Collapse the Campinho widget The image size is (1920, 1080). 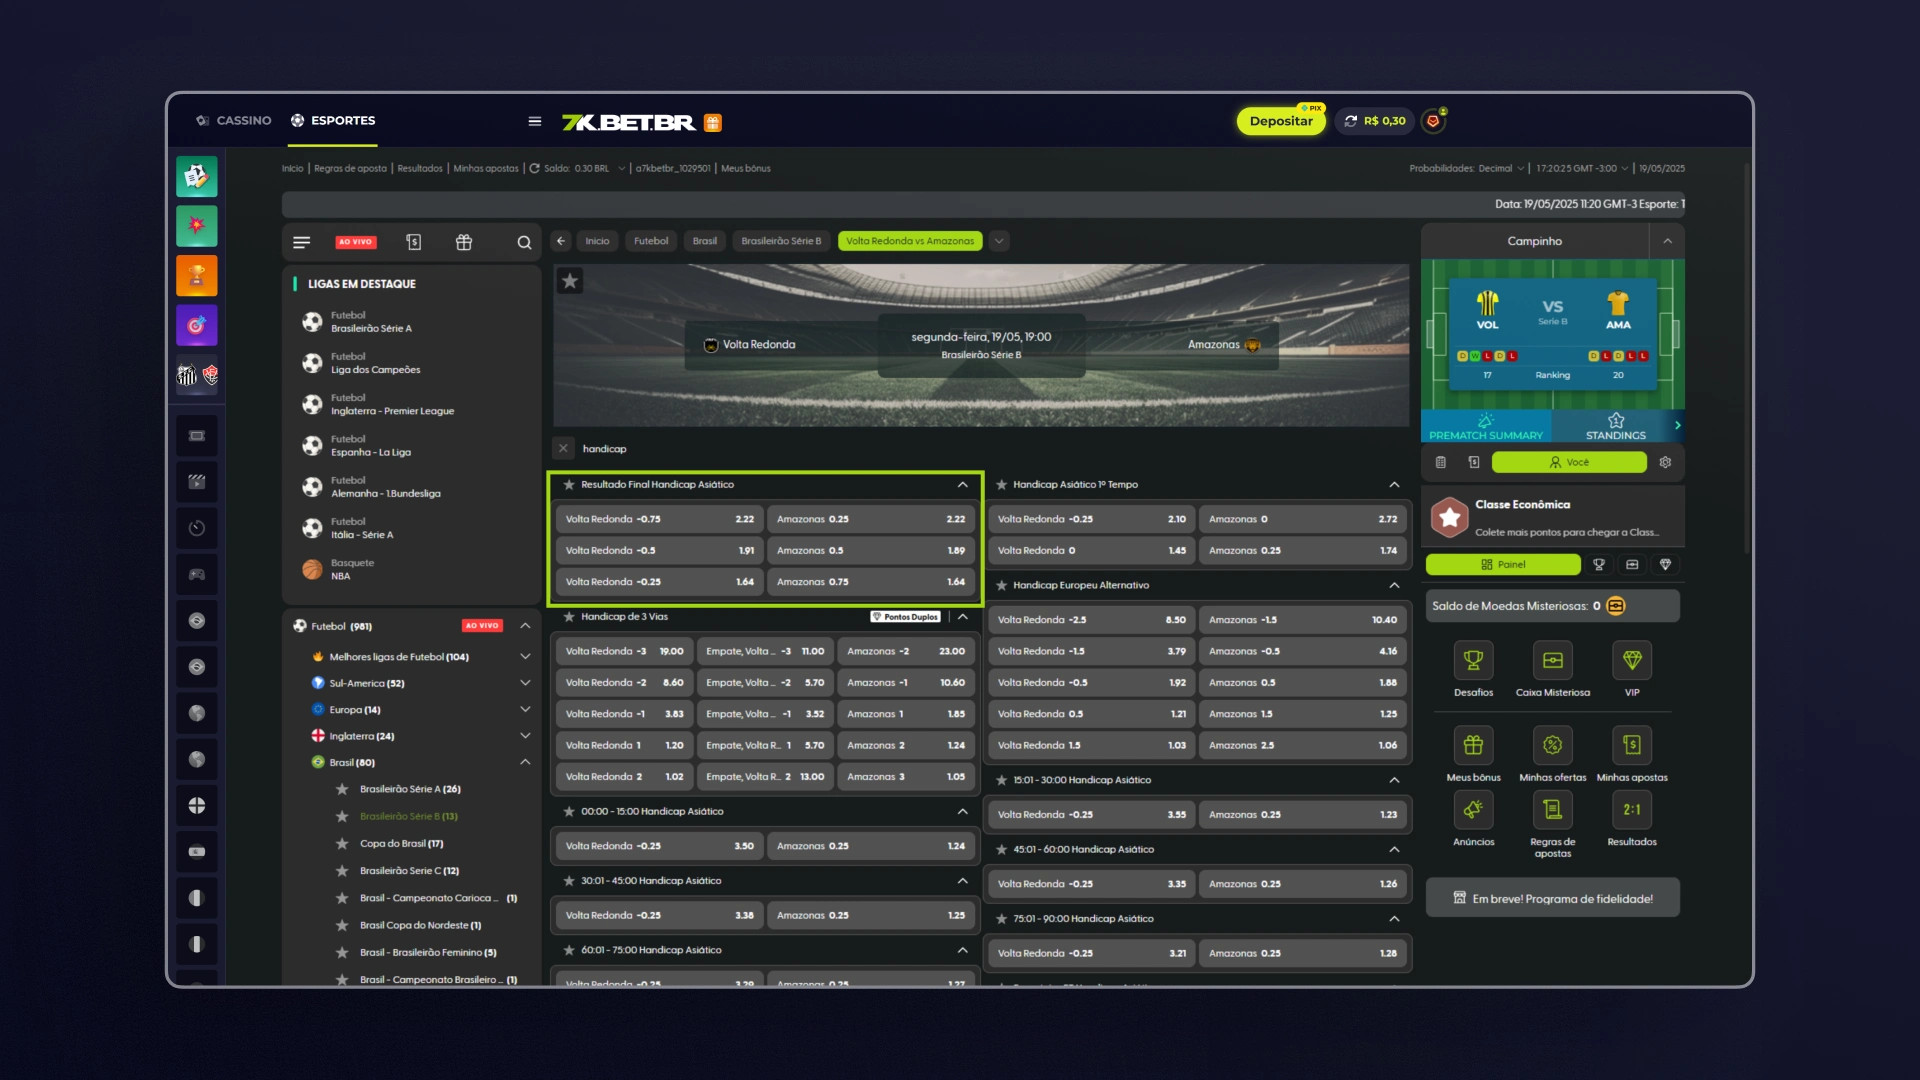[1667, 241]
